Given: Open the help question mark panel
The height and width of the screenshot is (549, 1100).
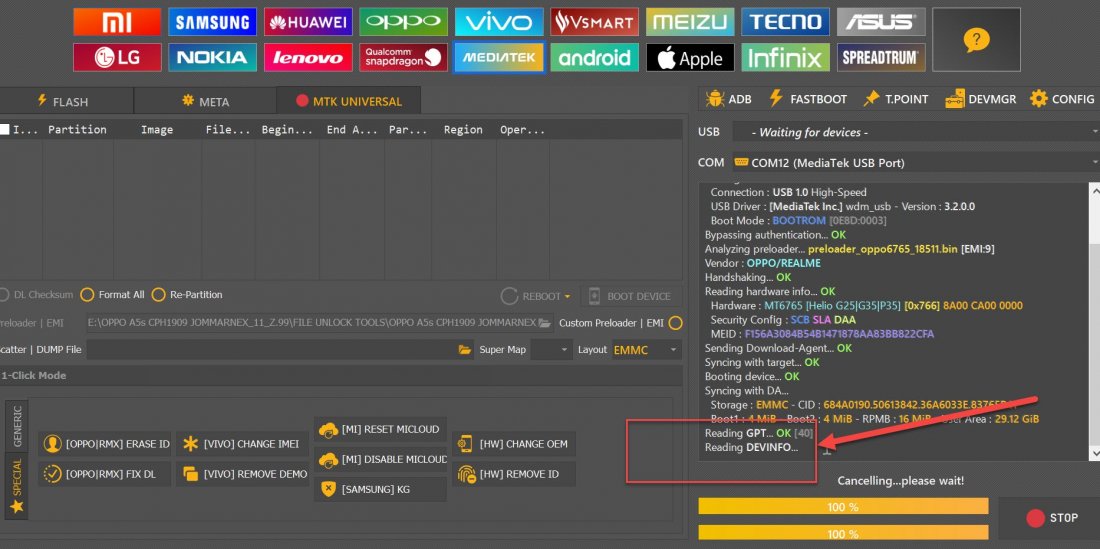Looking at the screenshot, I should pyautogui.click(x=976, y=39).
